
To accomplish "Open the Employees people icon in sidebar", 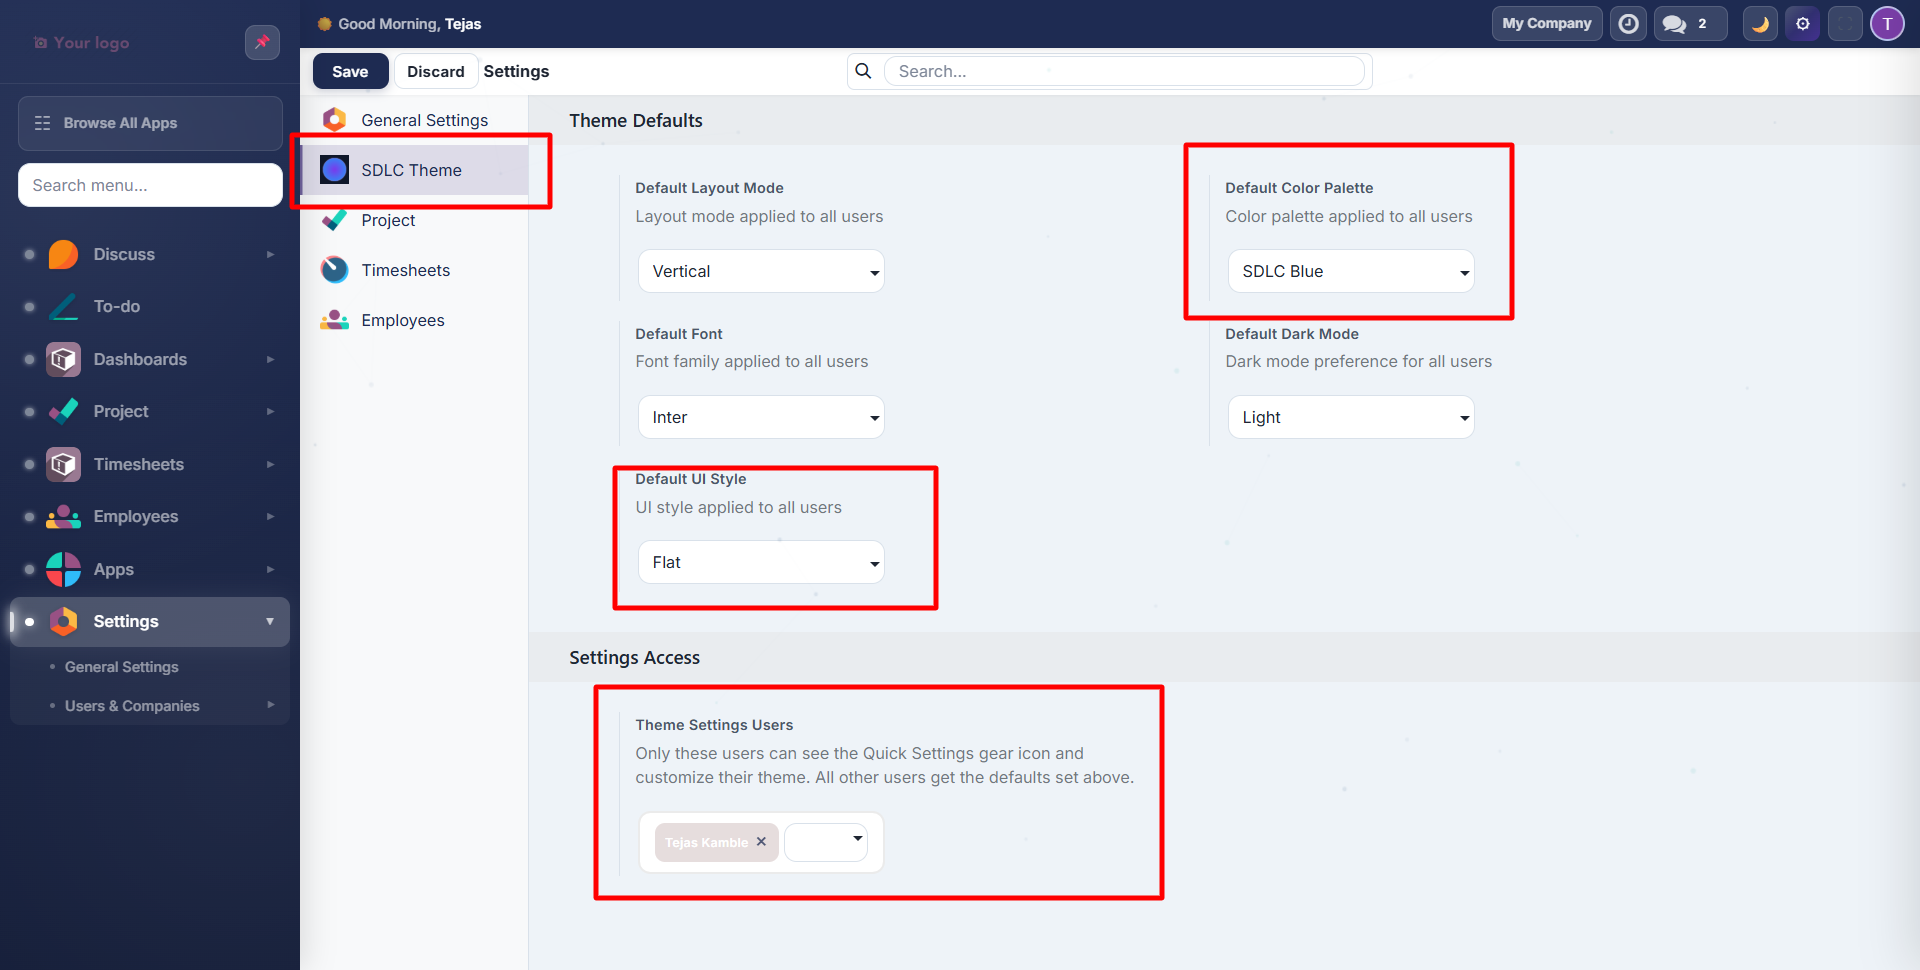I will point(63,516).
